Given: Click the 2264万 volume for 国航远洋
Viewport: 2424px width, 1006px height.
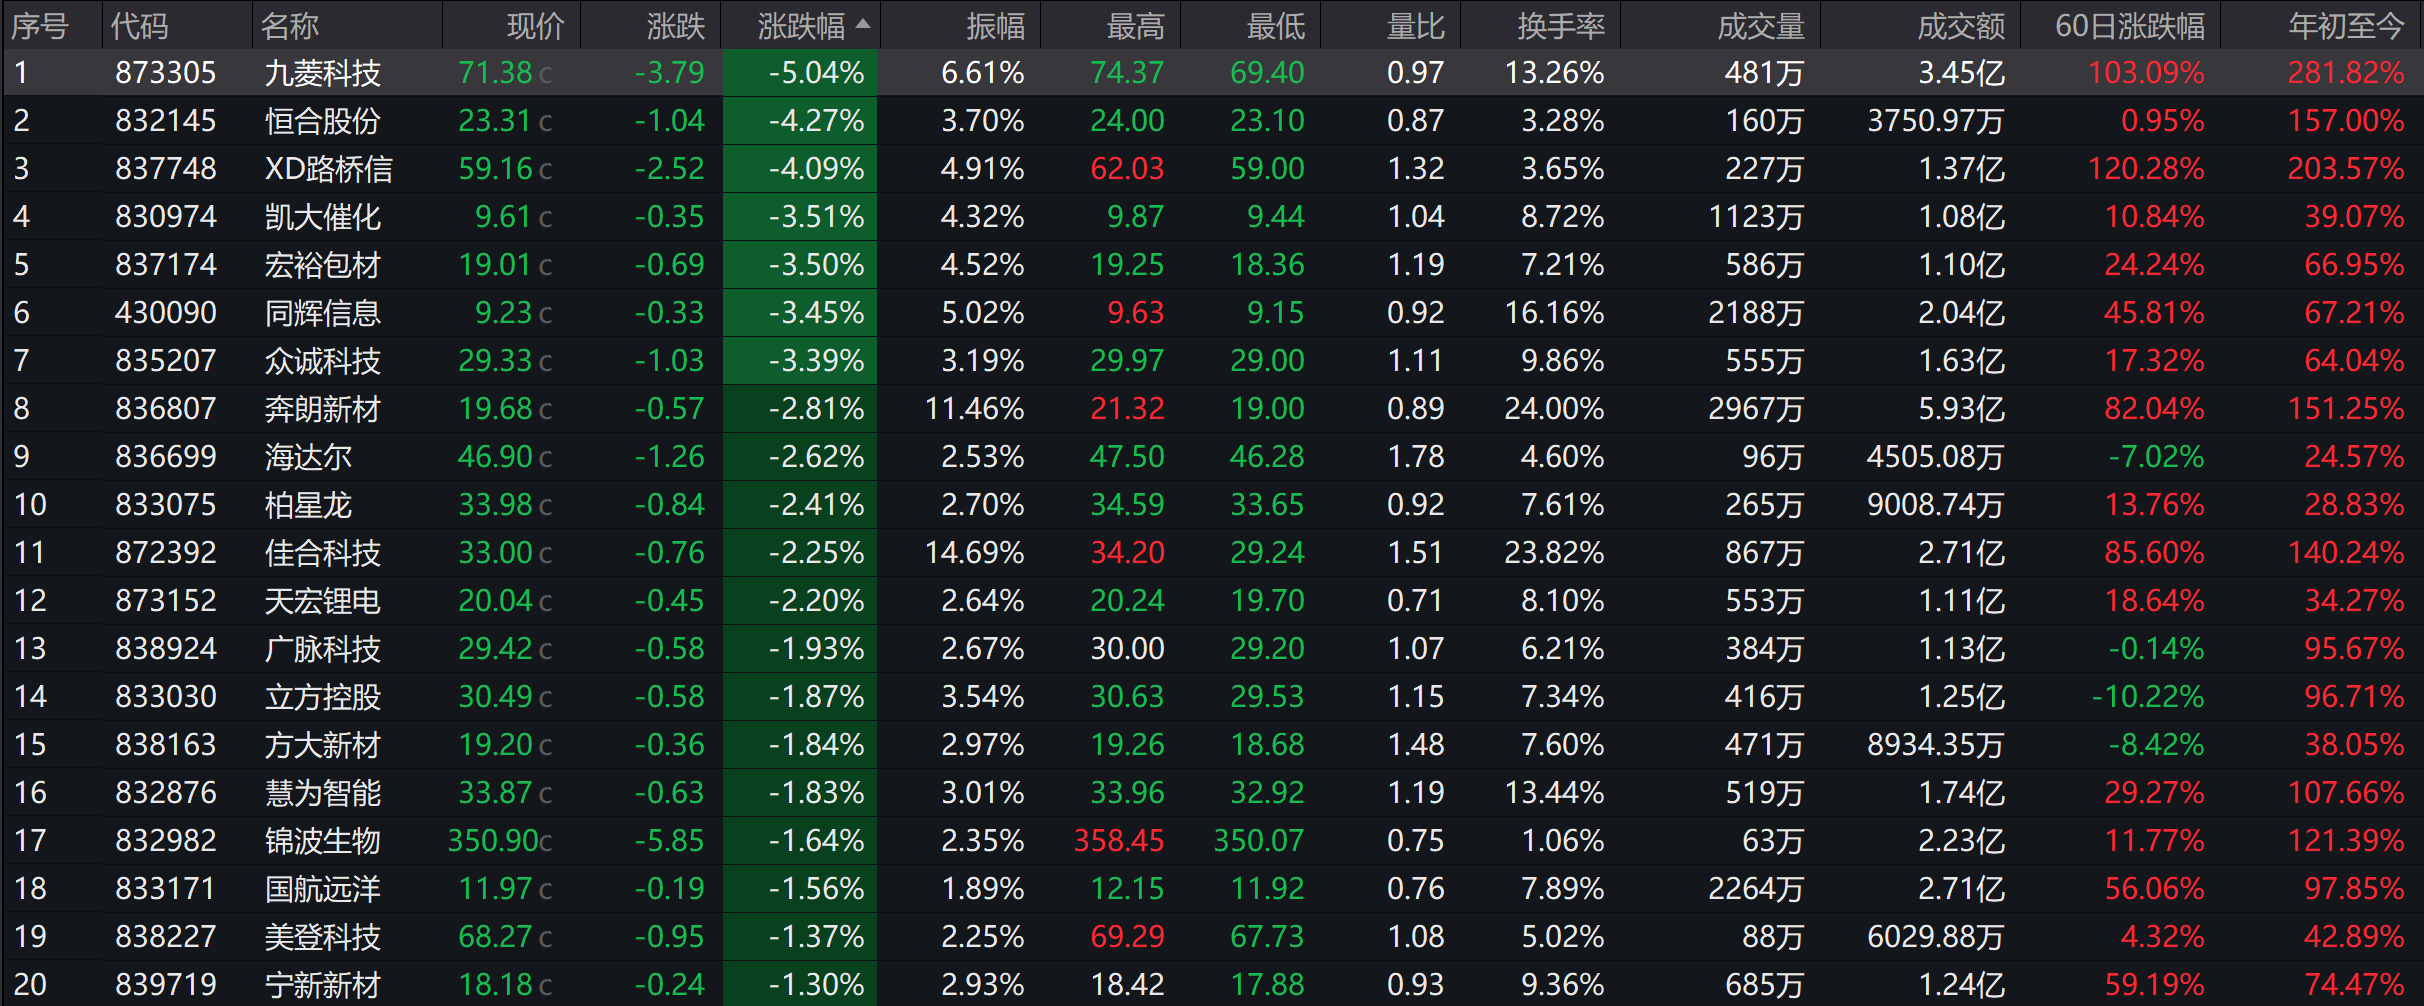Looking at the screenshot, I should tap(1756, 889).
